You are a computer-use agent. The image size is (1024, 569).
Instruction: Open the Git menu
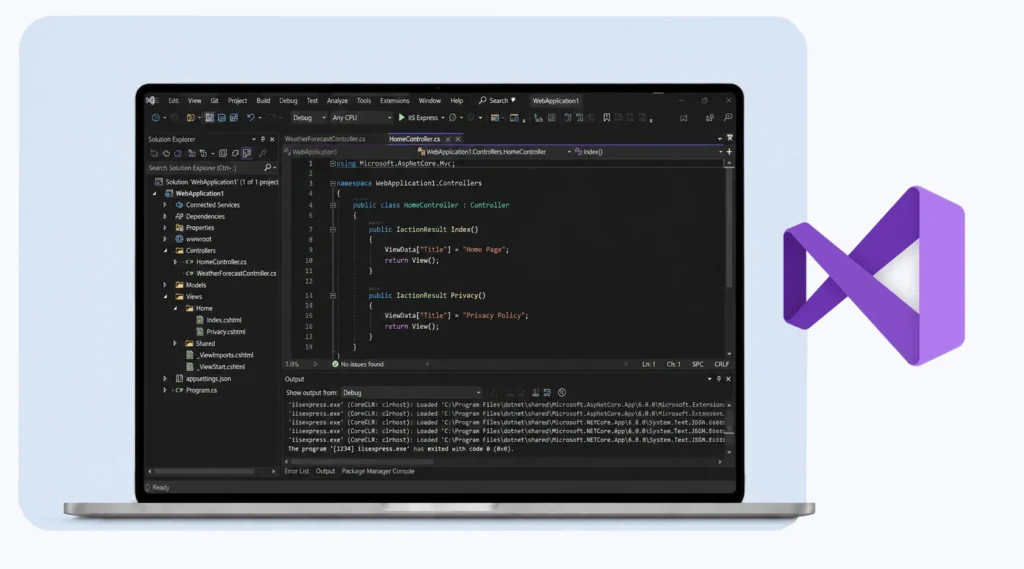tap(214, 101)
